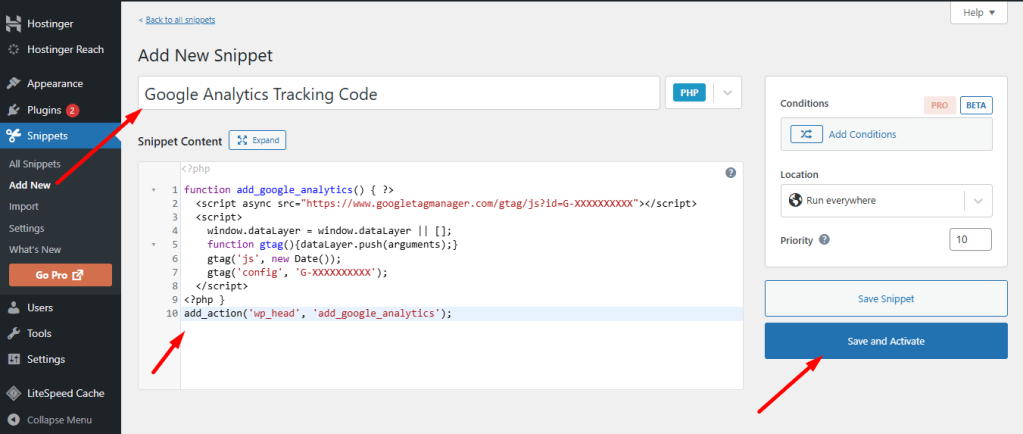Image resolution: width=1023 pixels, height=434 pixels.
Task: Open All Snippets menu item
Action: coord(35,164)
